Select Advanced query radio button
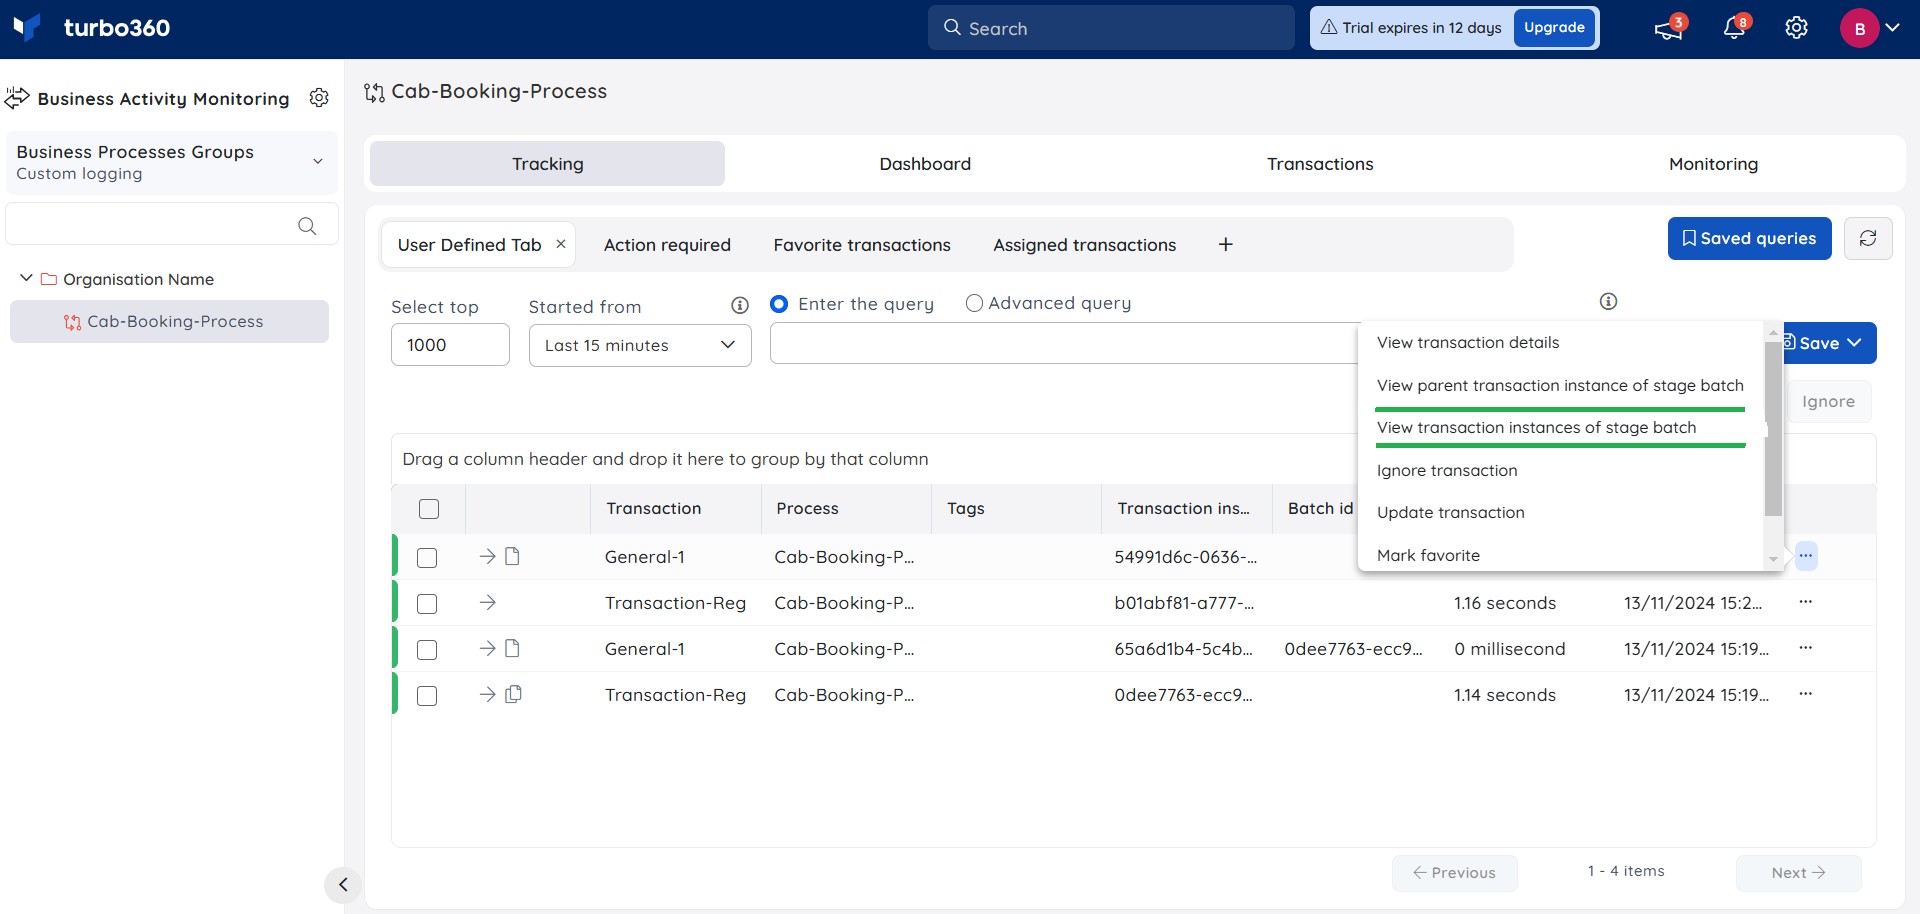Viewport: 1920px width, 914px height. click(x=974, y=303)
